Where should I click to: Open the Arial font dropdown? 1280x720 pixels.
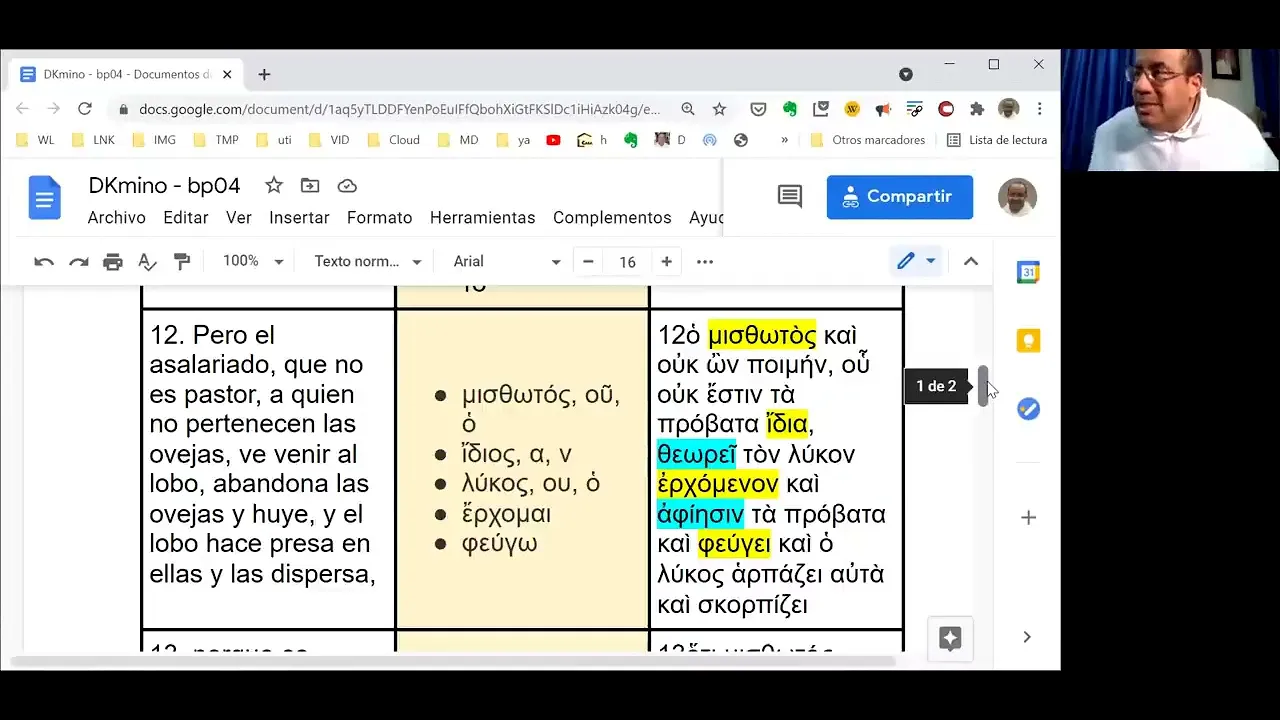click(x=507, y=261)
